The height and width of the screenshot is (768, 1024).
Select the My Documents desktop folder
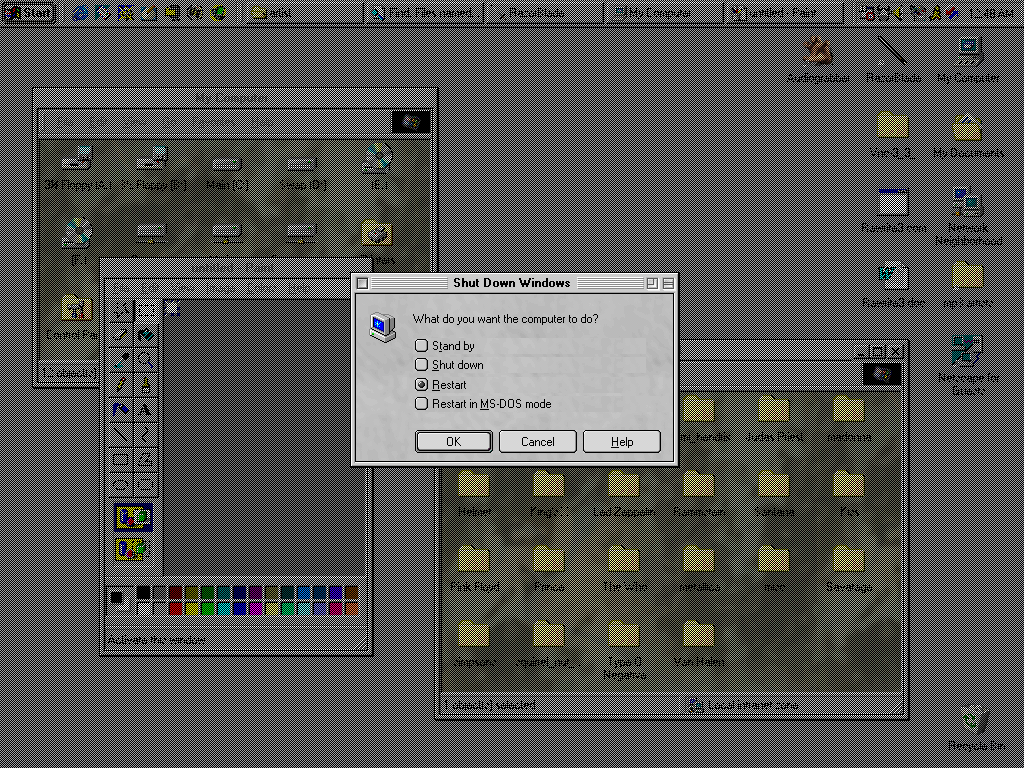[968, 135]
